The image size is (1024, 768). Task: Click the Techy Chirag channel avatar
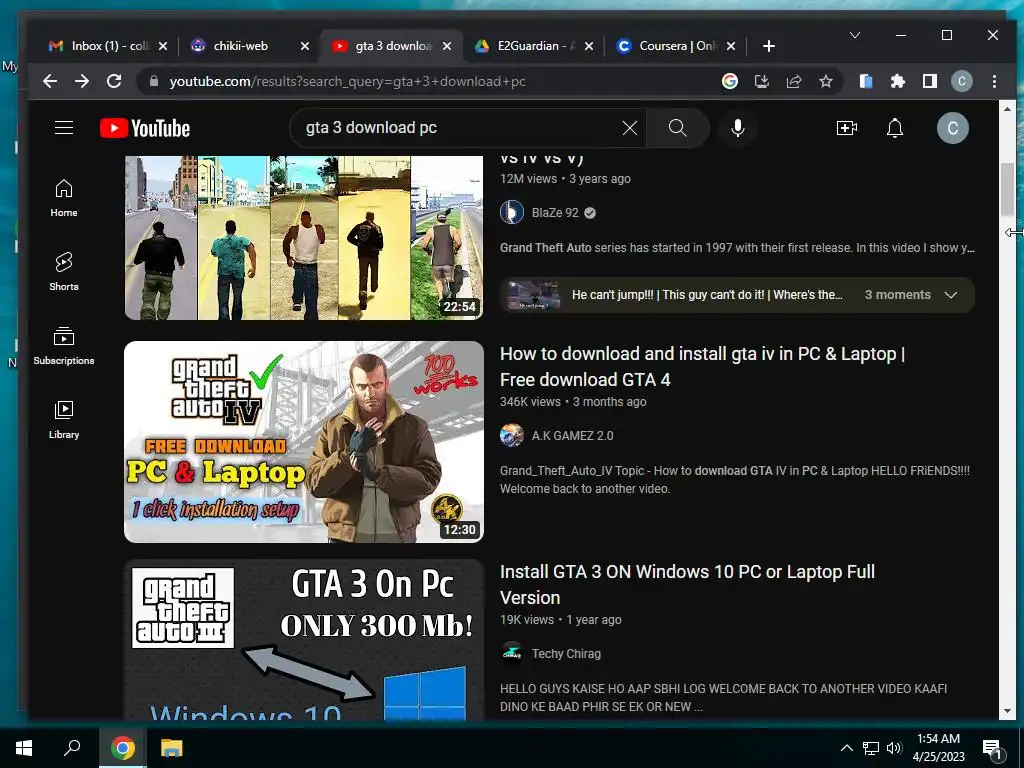click(512, 653)
